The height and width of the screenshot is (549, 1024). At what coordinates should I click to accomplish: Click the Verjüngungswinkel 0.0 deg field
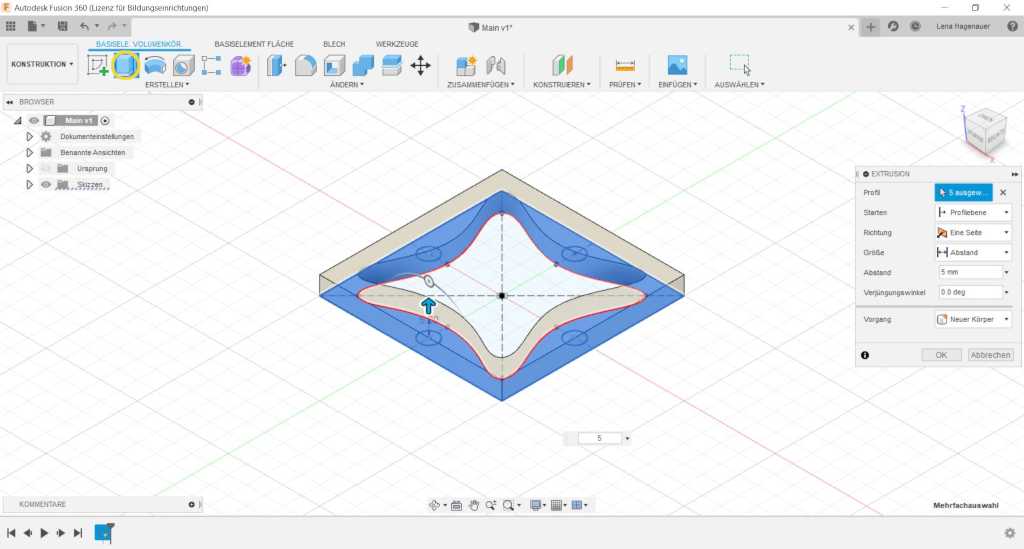pyautogui.click(x=970, y=292)
